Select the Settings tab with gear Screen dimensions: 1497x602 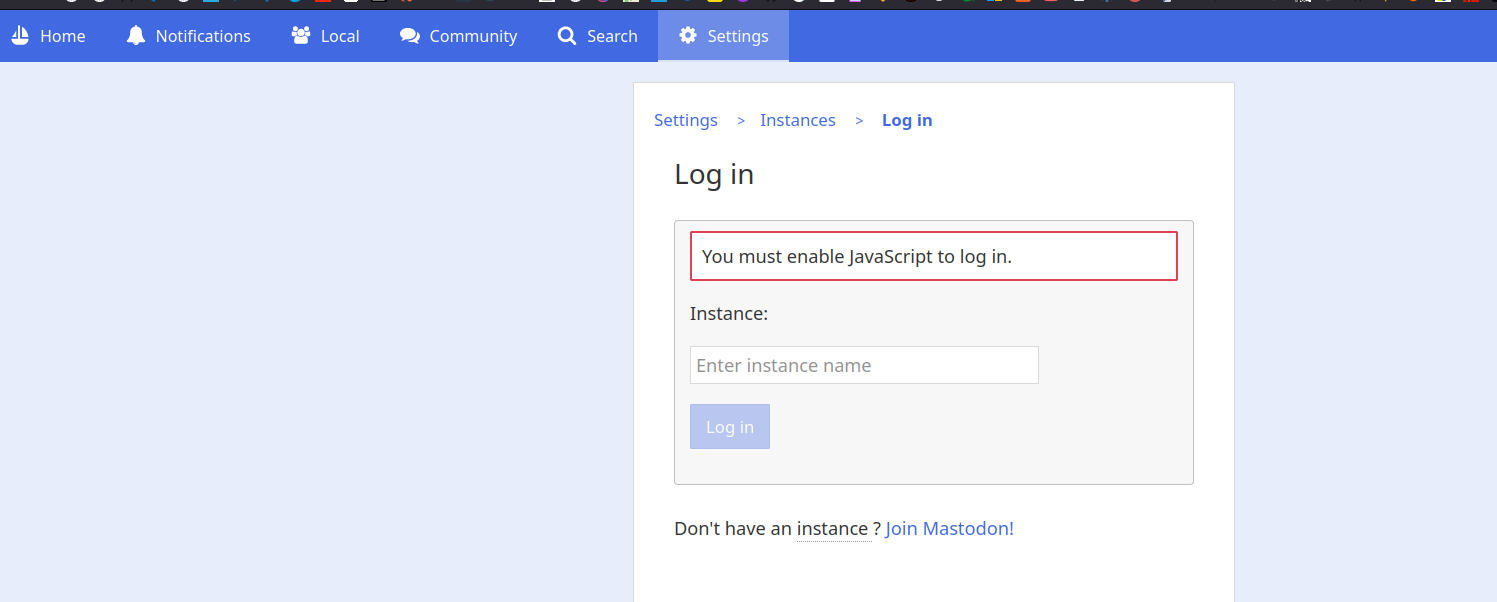[723, 36]
